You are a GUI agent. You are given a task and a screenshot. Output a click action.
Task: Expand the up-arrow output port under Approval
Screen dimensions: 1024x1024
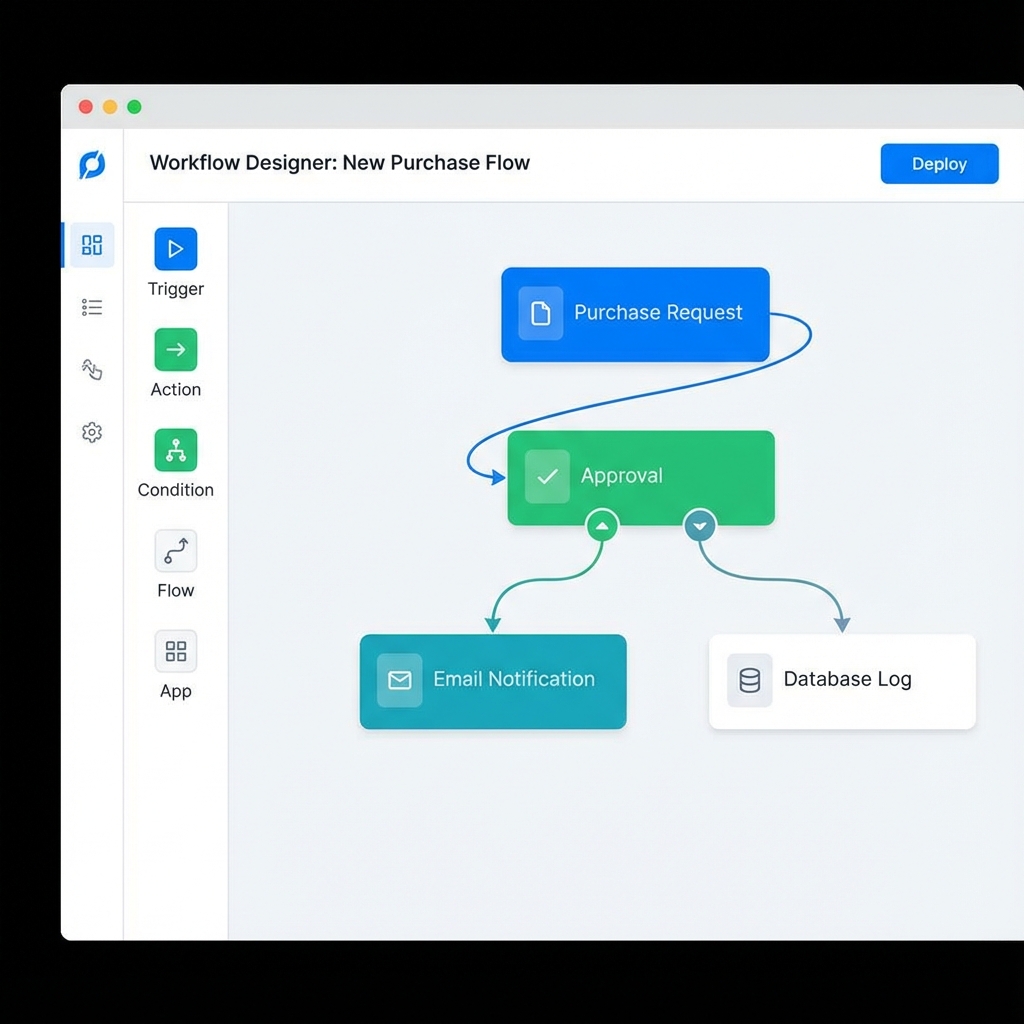[x=602, y=524]
